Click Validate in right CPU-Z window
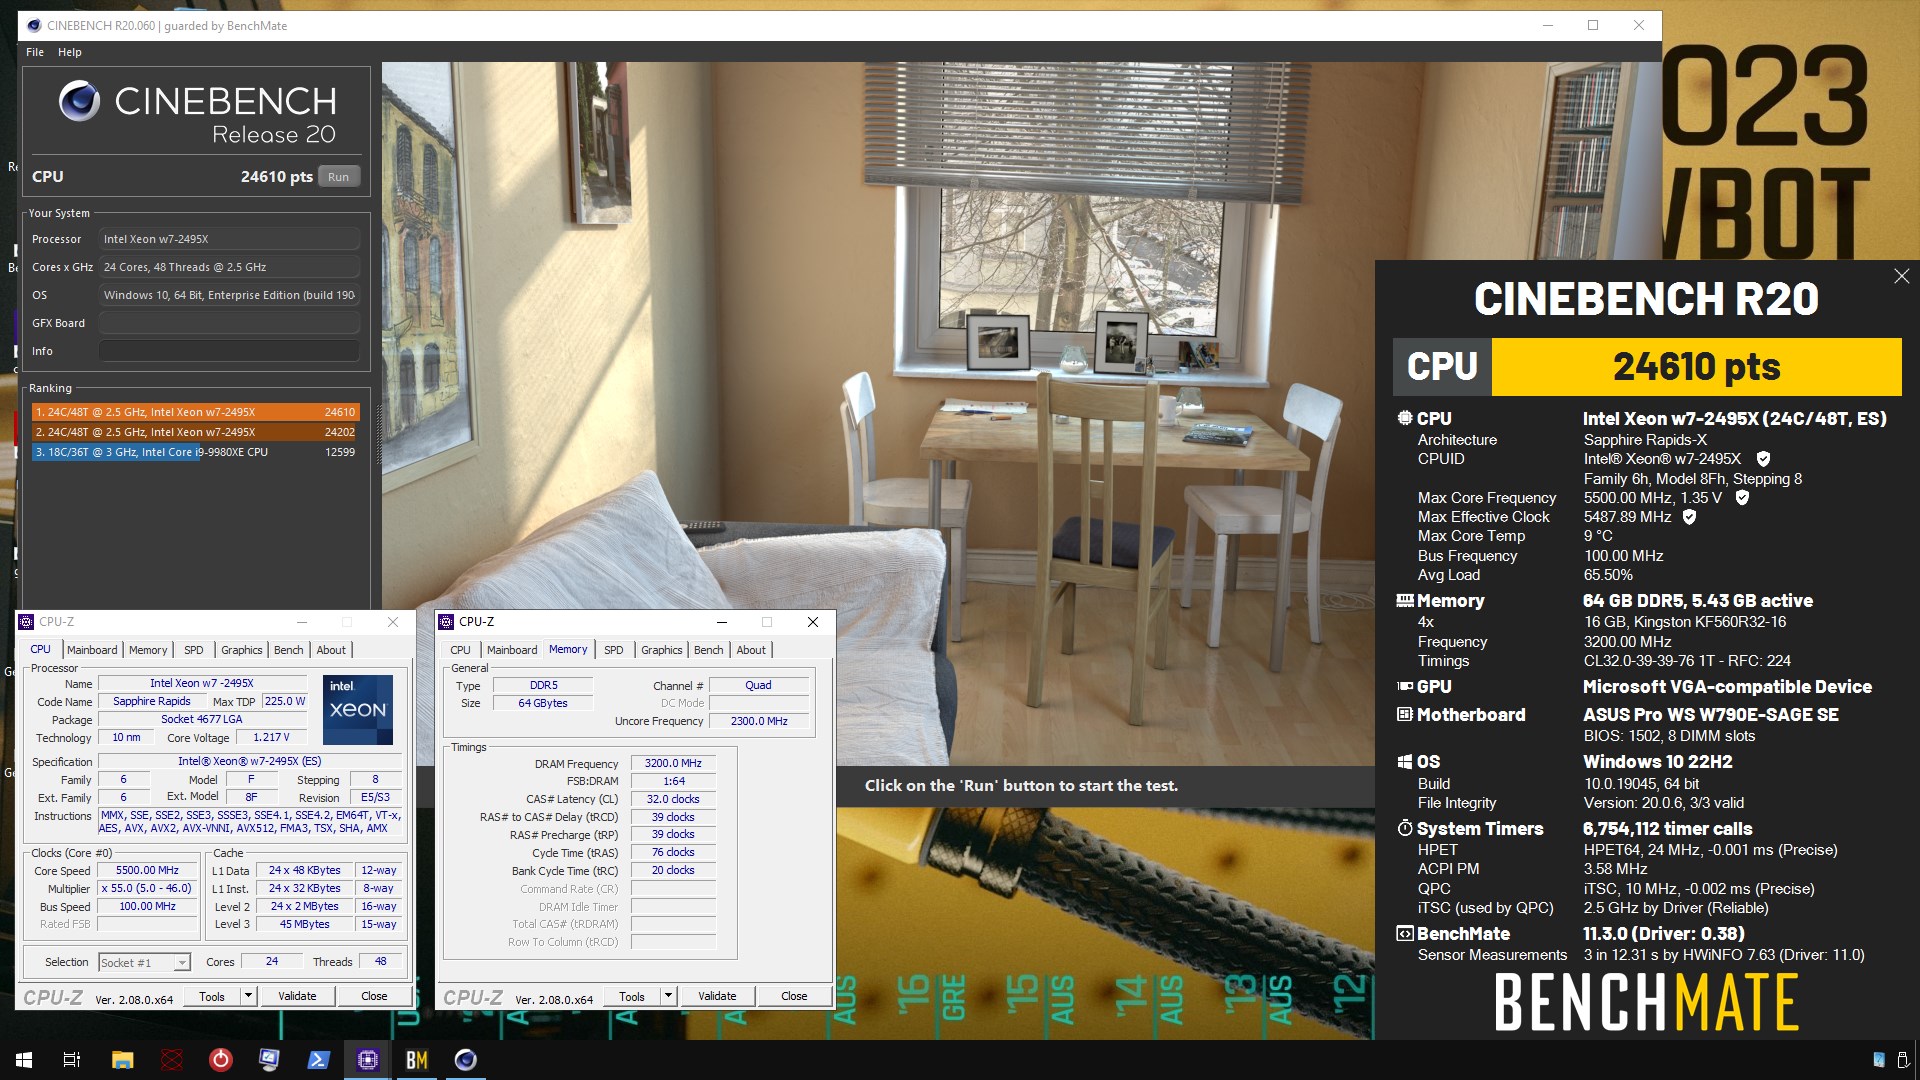This screenshot has height=1080, width=1920. coord(717,996)
